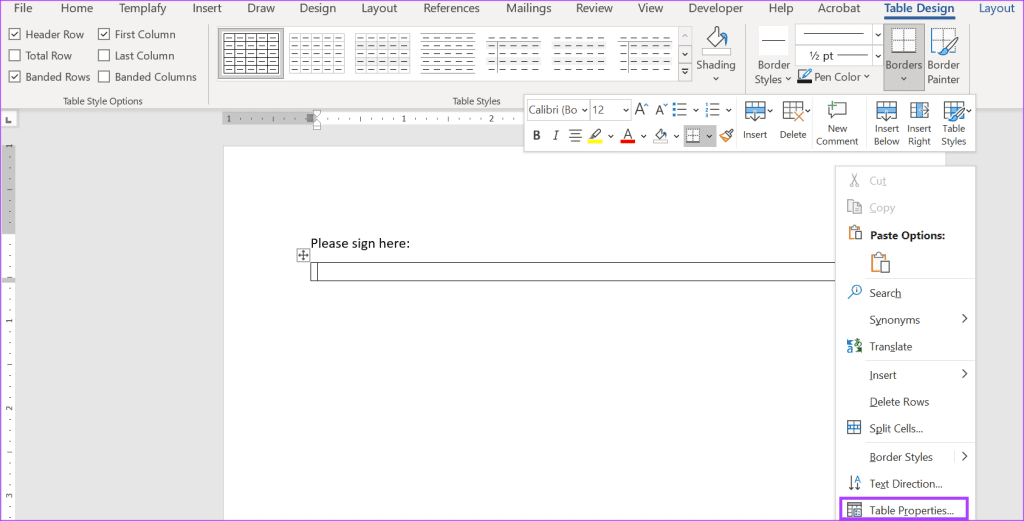
Task: Apply yellow text highlight color
Action: coord(595,136)
